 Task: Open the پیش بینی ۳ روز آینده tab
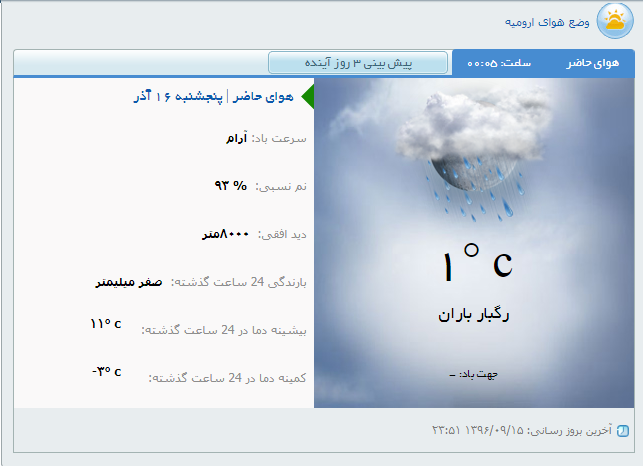click(x=358, y=63)
